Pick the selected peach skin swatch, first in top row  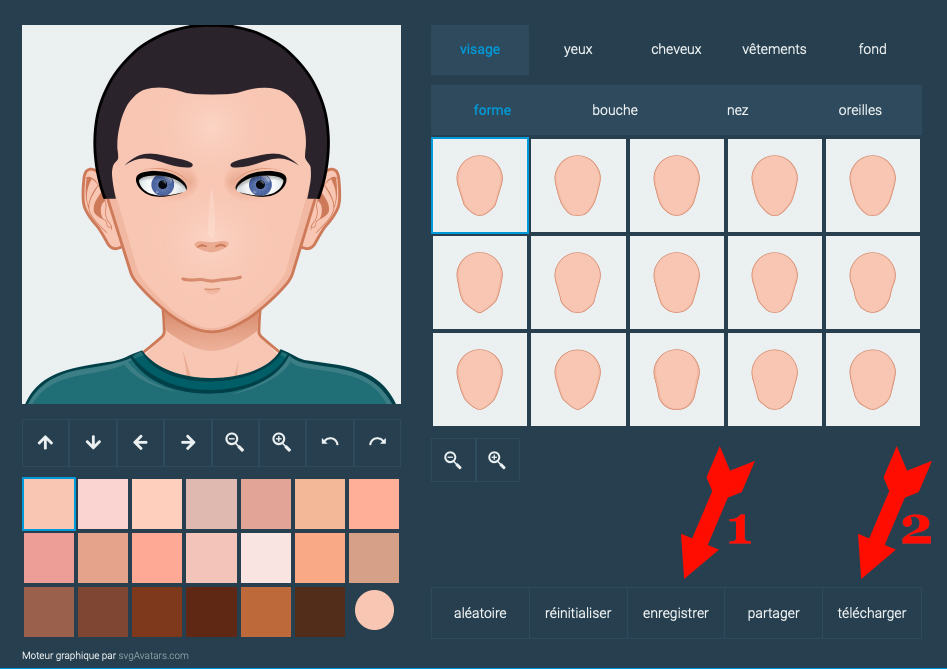[x=49, y=504]
